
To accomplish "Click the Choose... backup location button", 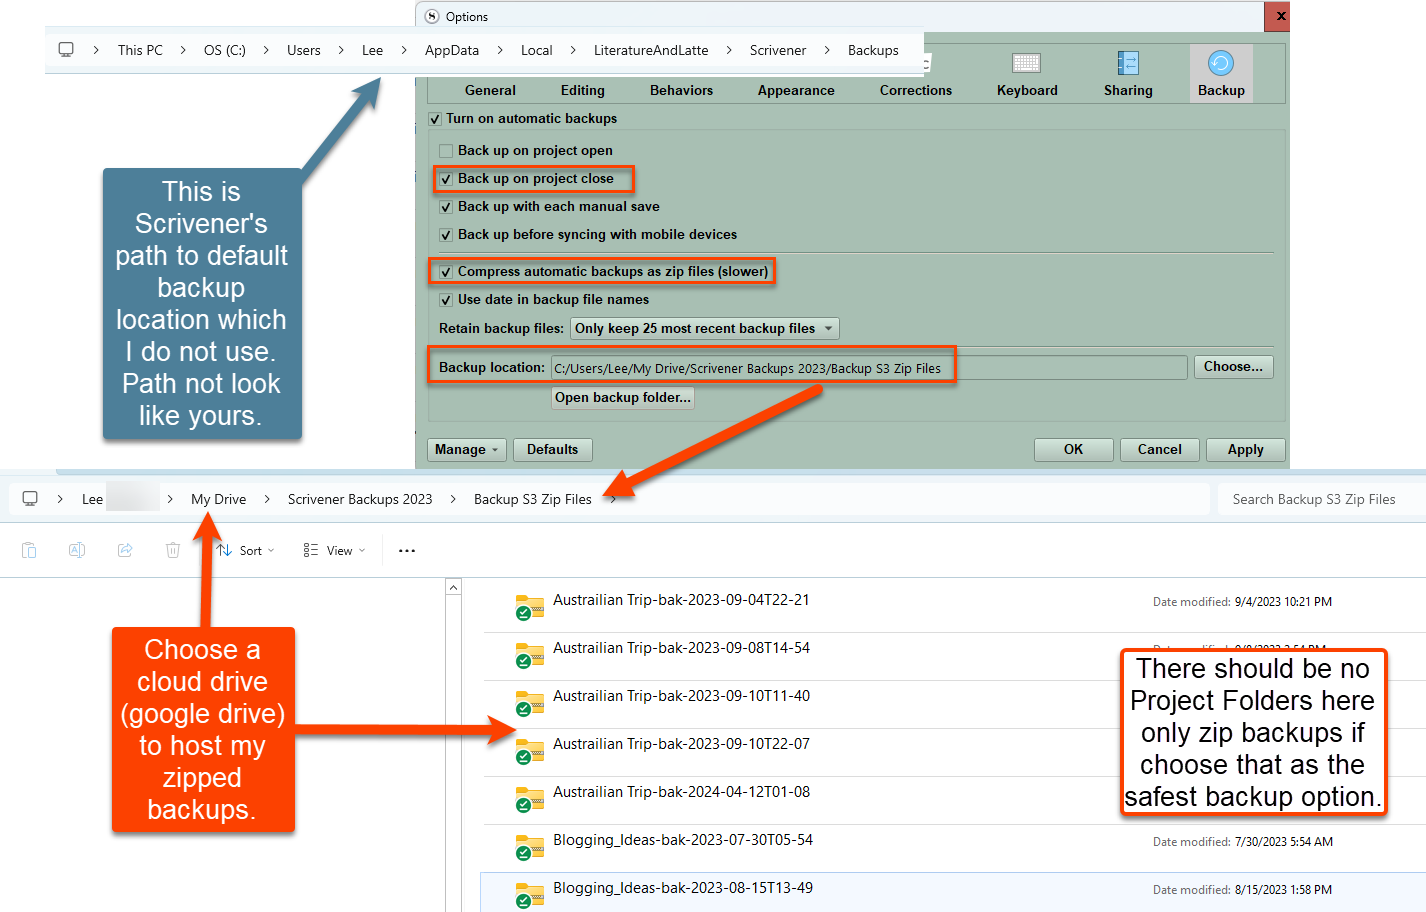I will pos(1233,367).
